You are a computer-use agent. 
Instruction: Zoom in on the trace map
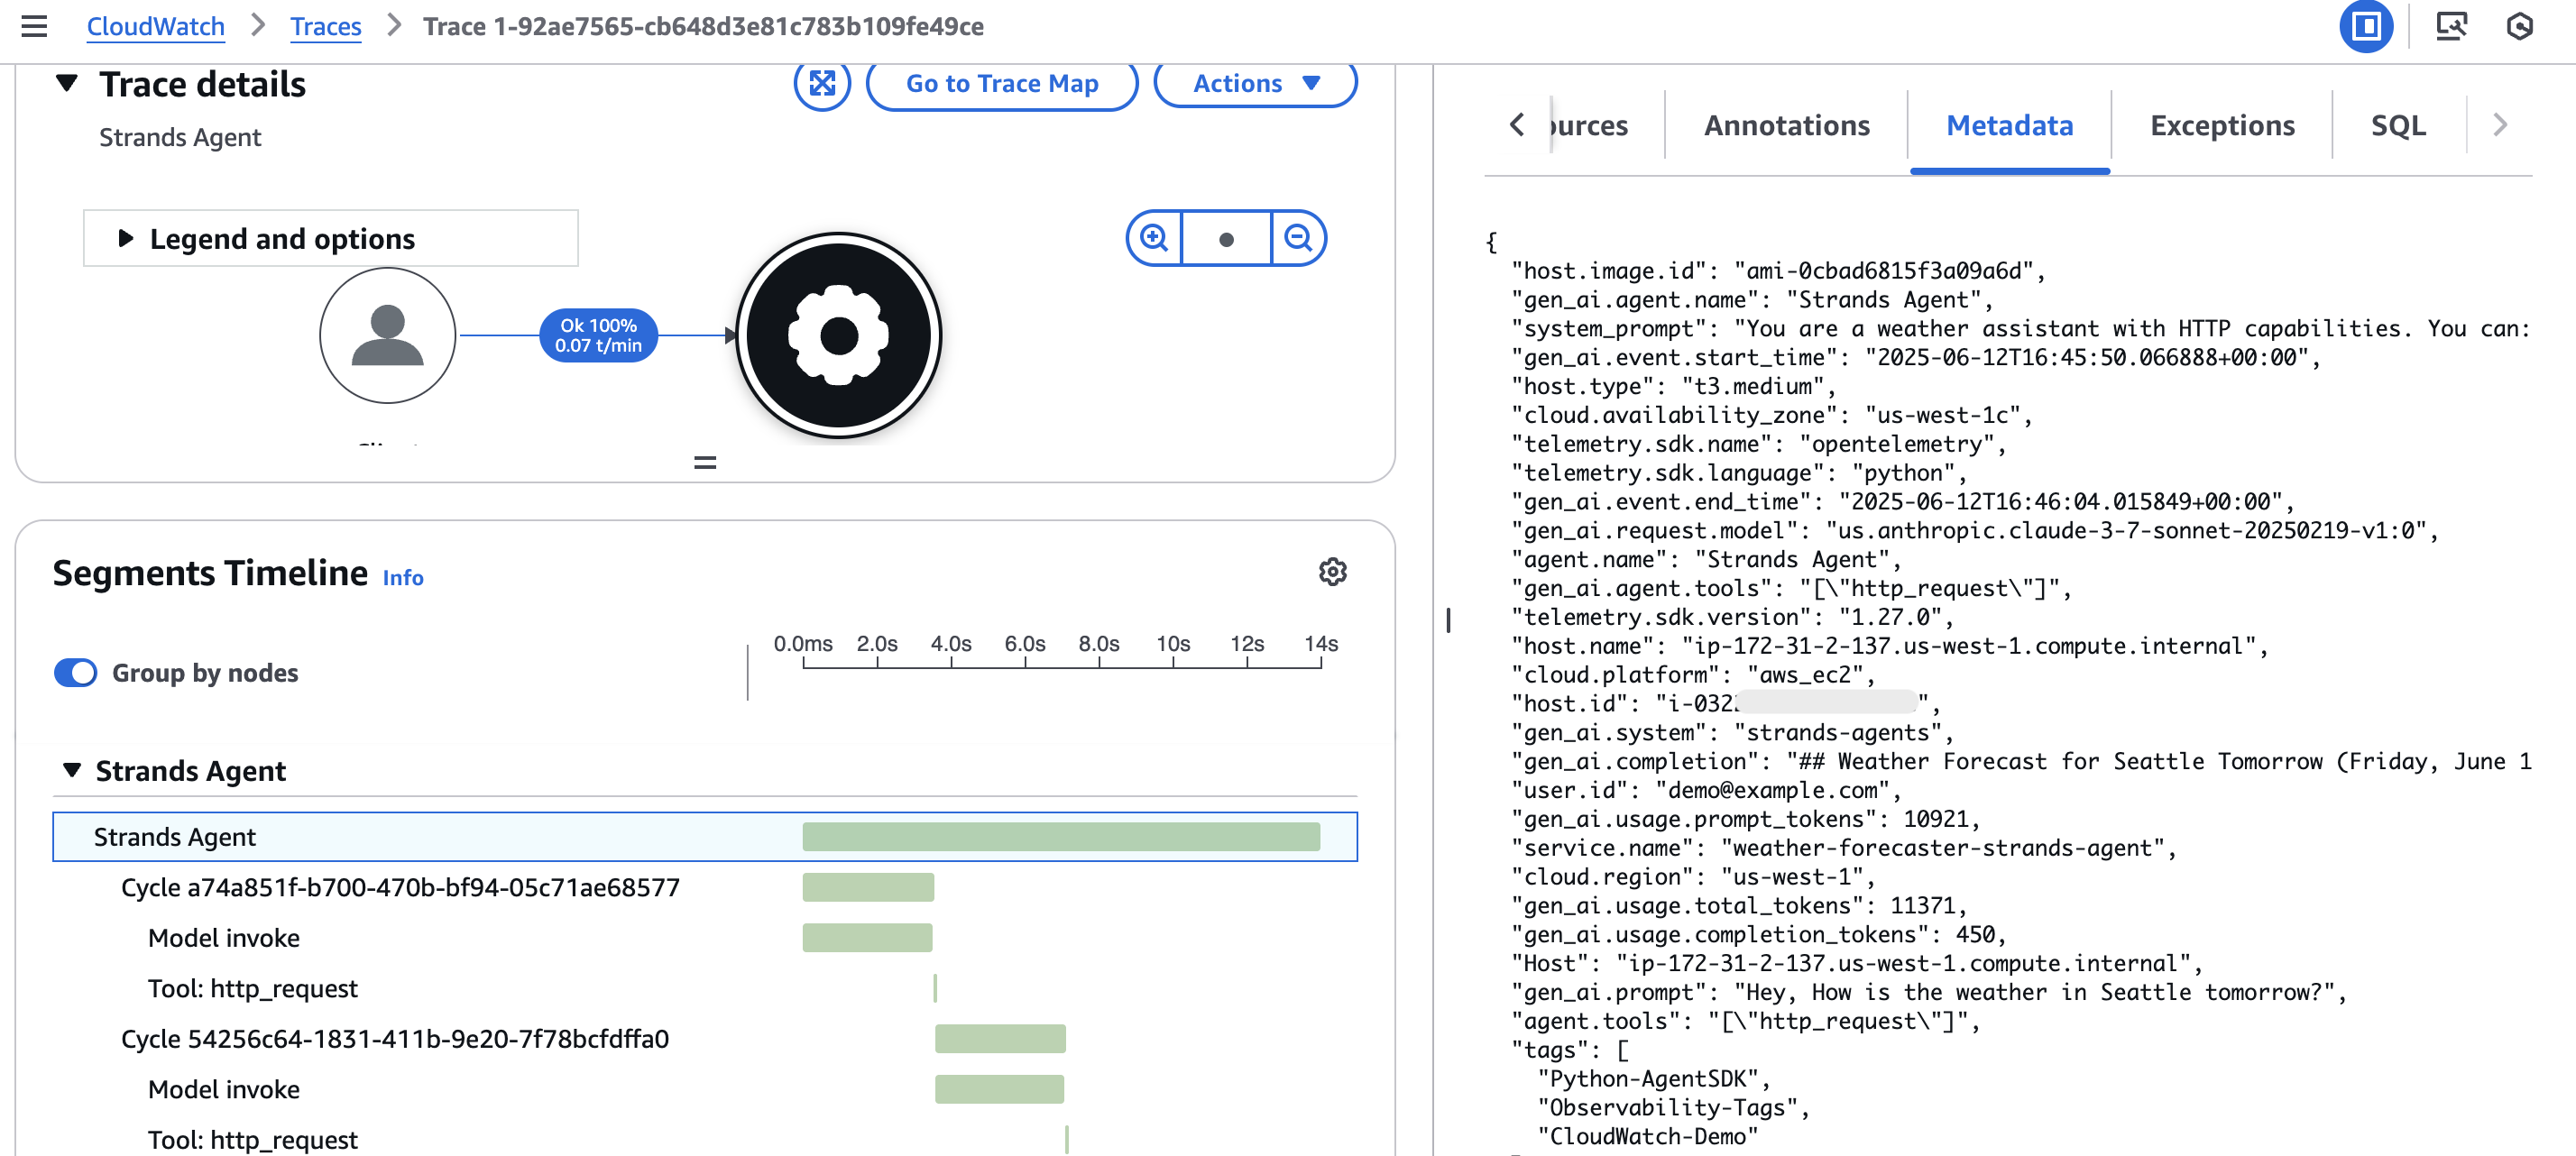pyautogui.click(x=1155, y=238)
